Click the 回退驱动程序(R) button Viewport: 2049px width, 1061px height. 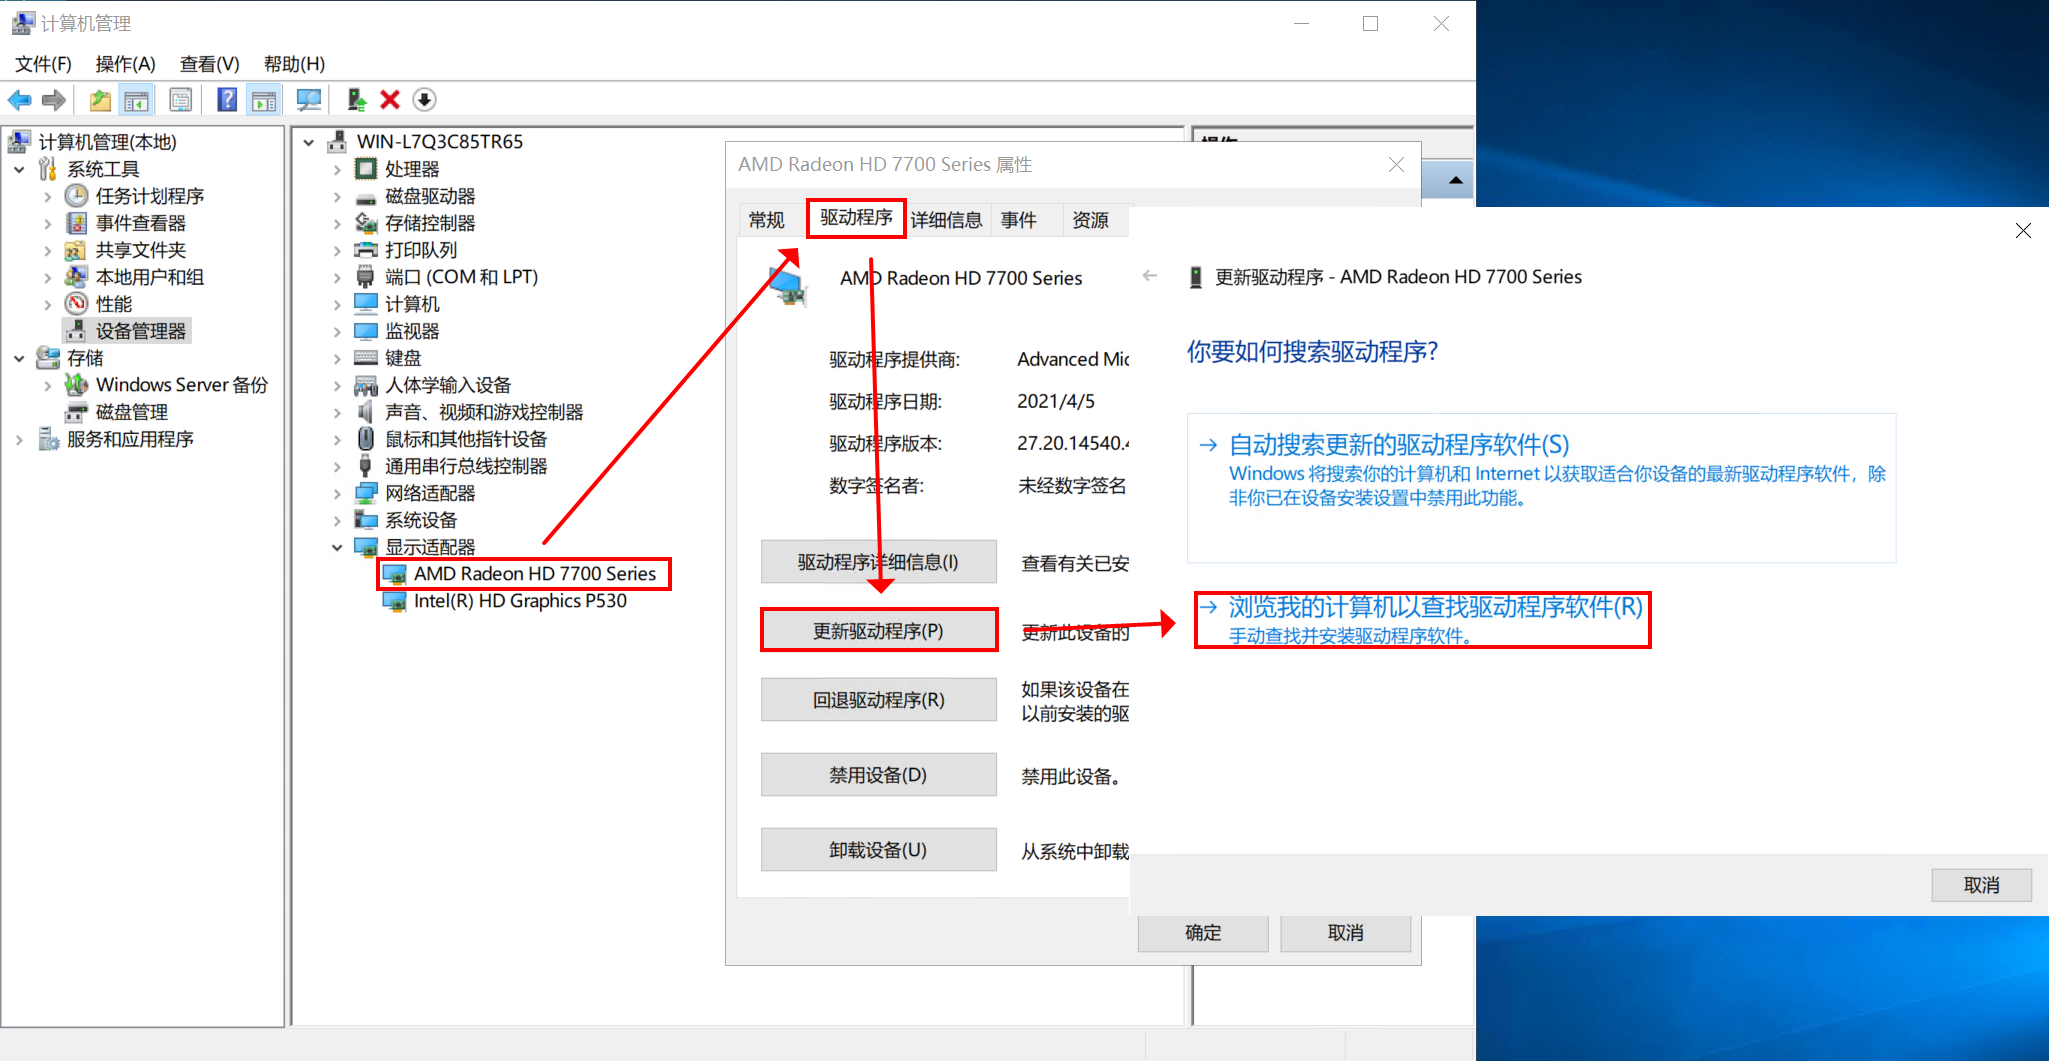point(878,700)
